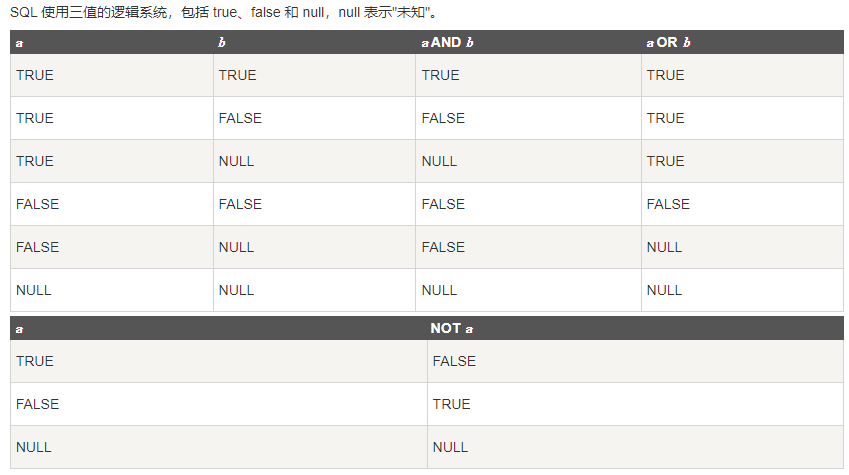
Task: Click the "a OR b" column header
Action: 668,42
